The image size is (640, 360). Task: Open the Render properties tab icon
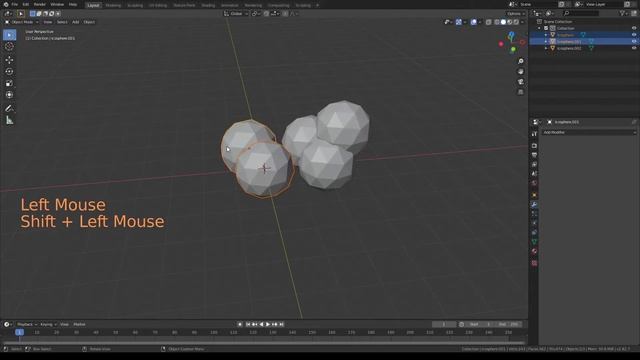(534, 146)
